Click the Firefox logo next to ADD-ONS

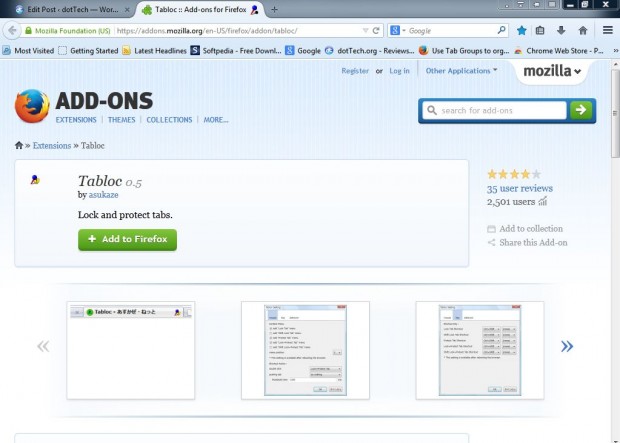(32, 106)
